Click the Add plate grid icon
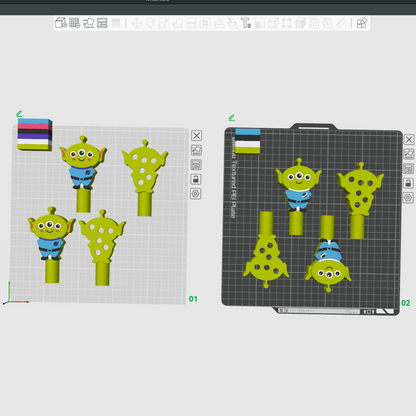Viewport: 416px width, 416px height. point(75,23)
